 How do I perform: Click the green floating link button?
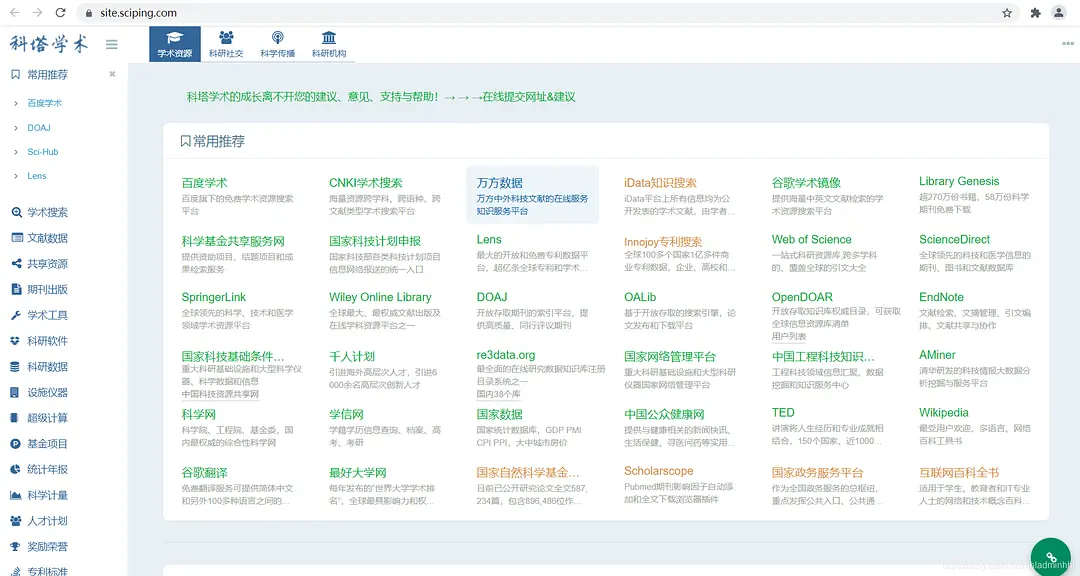[x=1050, y=557]
